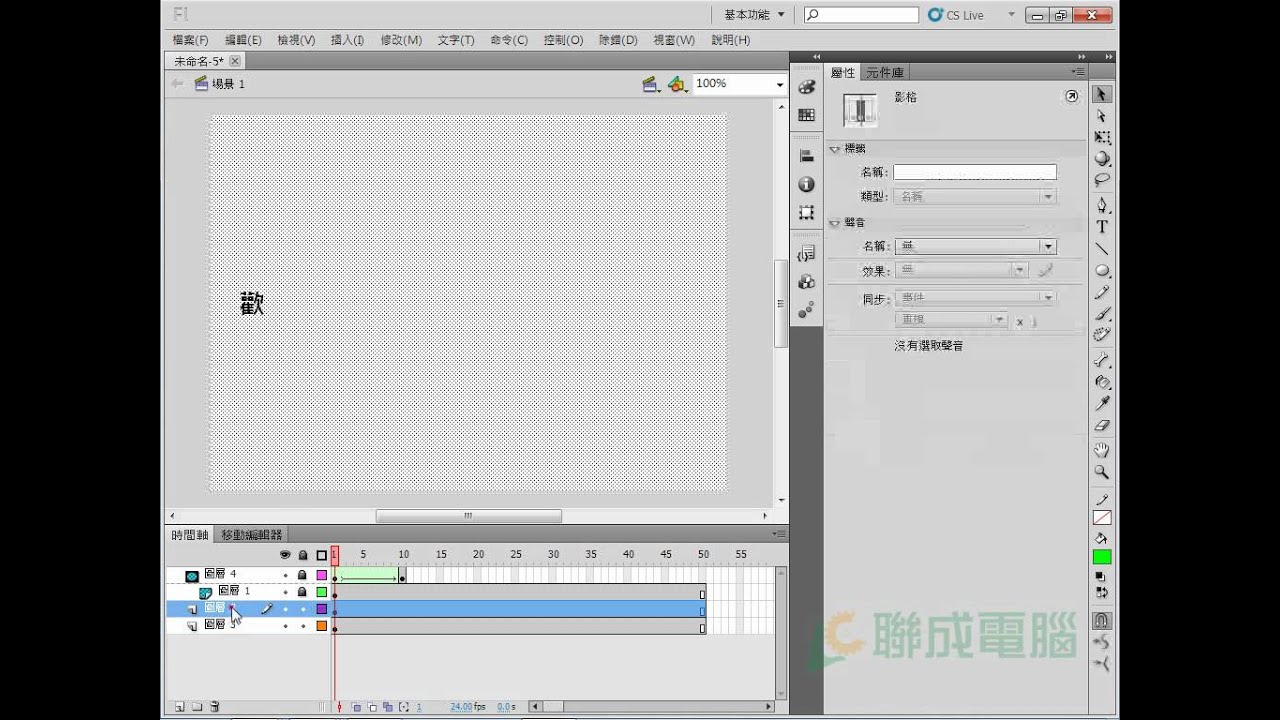The width and height of the screenshot is (1280, 720).
Task: Collapse the 標籤 section
Action: click(x=835, y=149)
